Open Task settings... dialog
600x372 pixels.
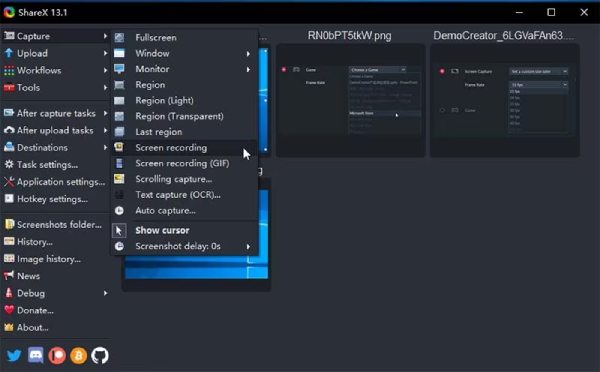tap(56, 165)
